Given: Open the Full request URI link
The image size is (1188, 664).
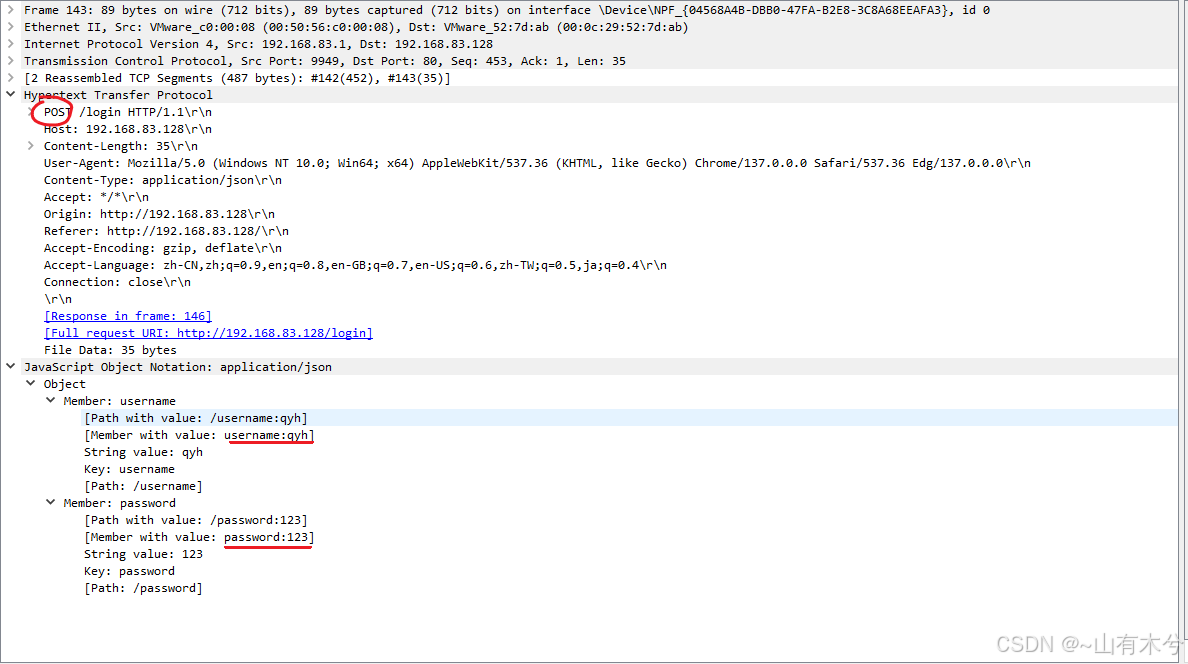Looking at the screenshot, I should pyautogui.click(x=208, y=333).
